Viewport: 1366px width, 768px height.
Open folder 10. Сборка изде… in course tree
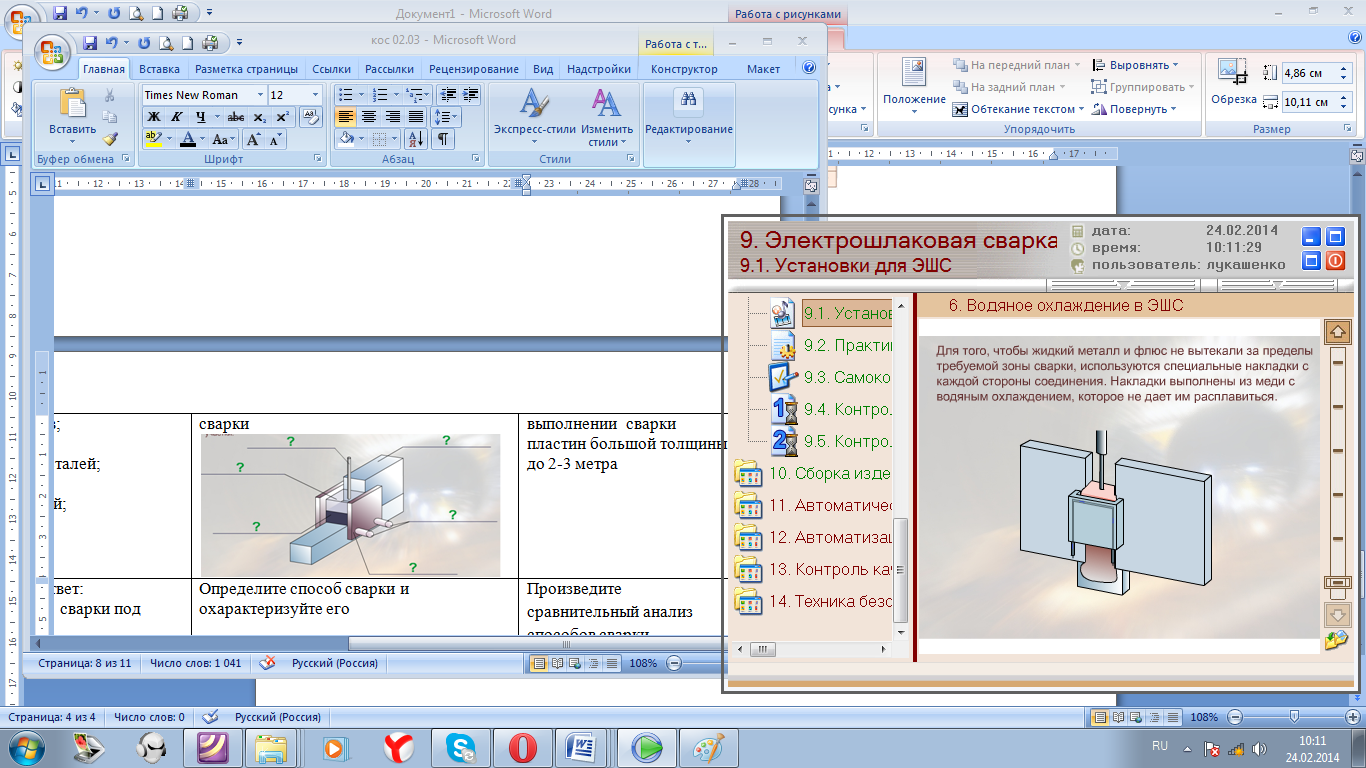coord(813,473)
